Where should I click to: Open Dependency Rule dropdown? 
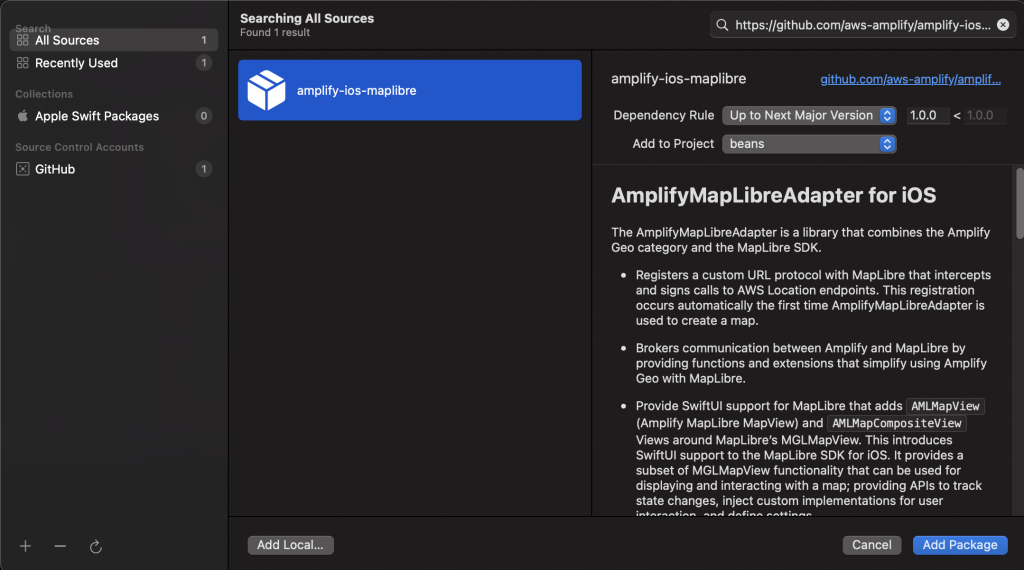point(809,116)
